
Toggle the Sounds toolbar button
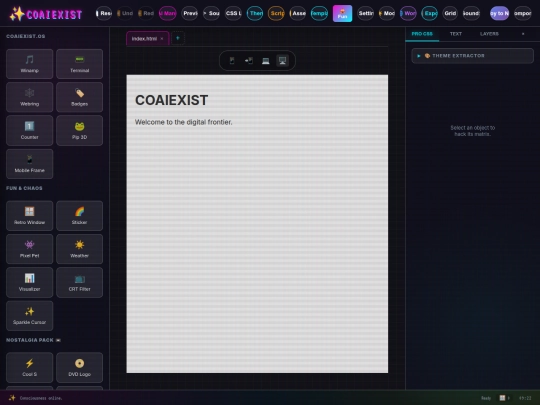pyautogui.click(x=471, y=13)
